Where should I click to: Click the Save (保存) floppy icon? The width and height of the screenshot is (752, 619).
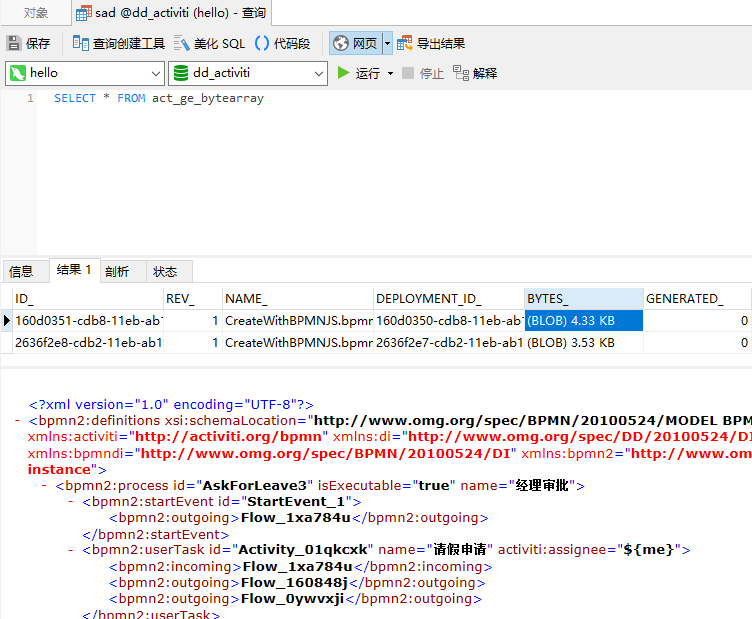click(x=14, y=44)
